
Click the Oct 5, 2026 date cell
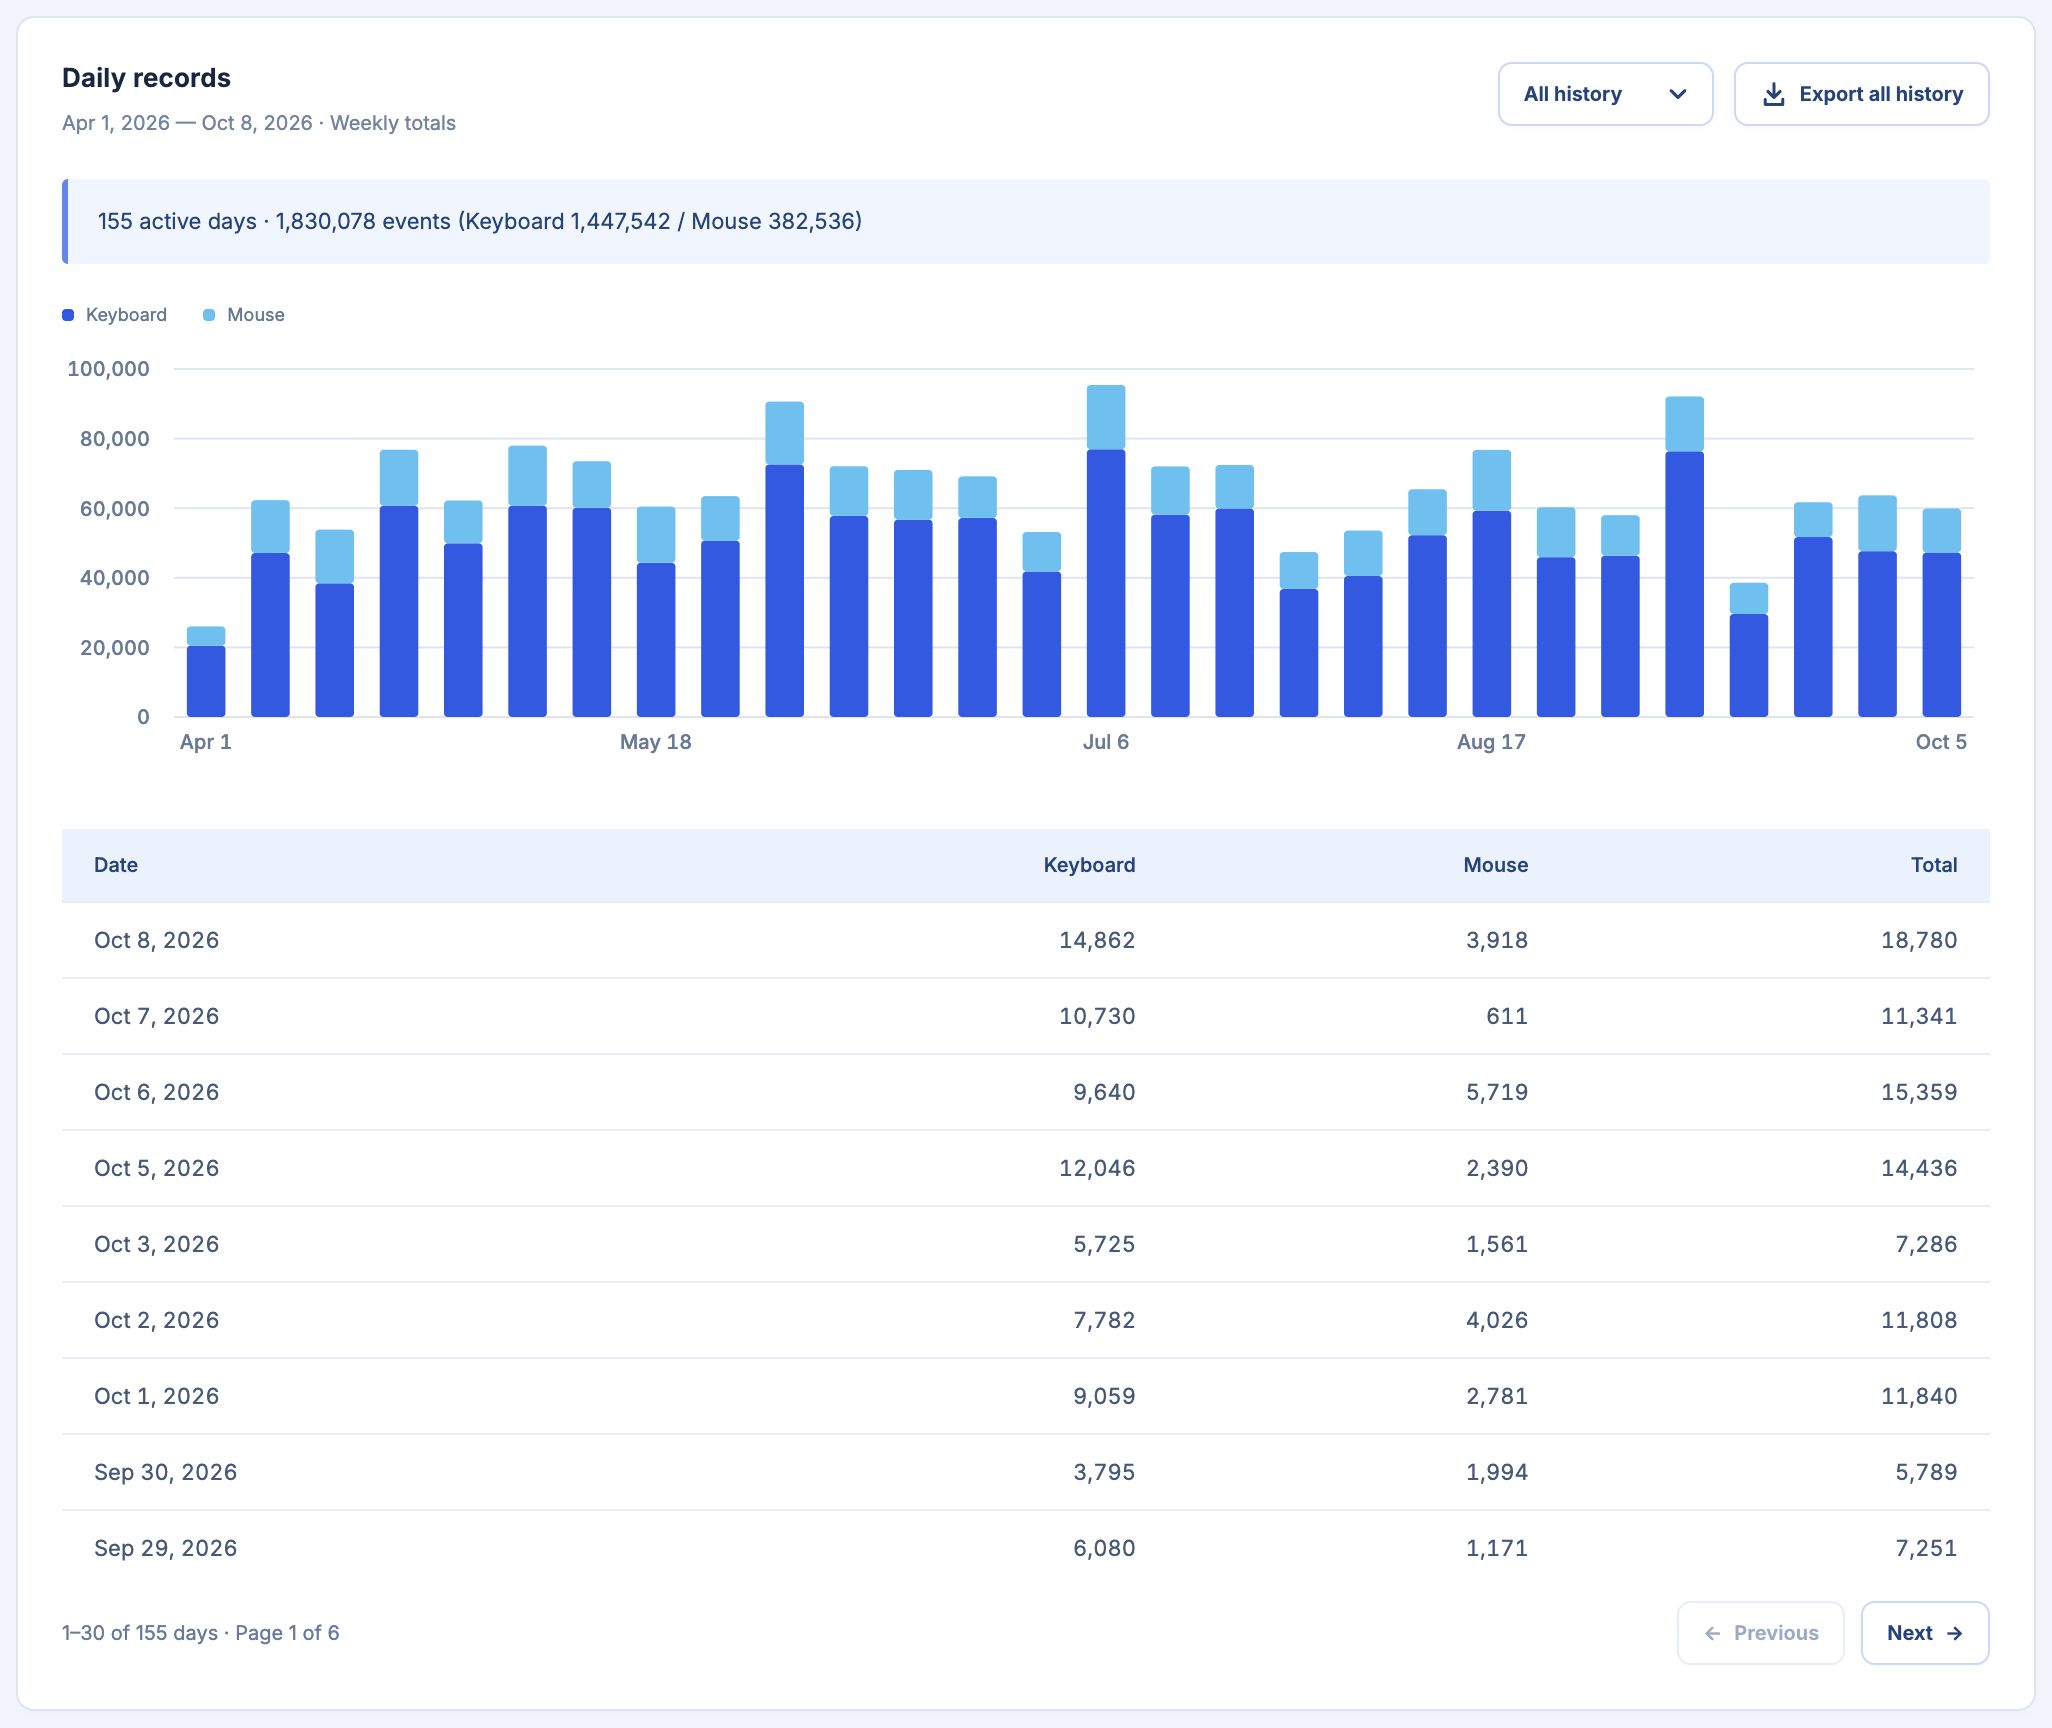[x=157, y=1168]
